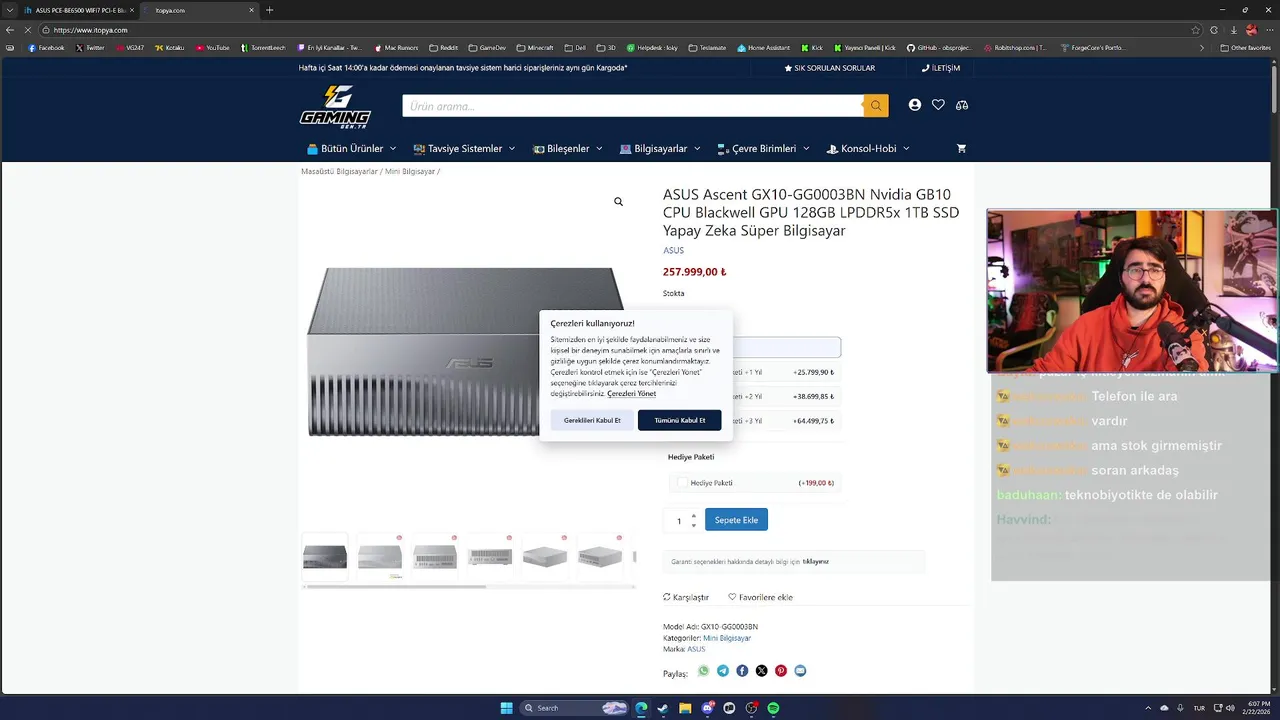Screen dimensions: 1280x720
Task: Select the third product thumbnail with vents
Action: tap(435, 557)
